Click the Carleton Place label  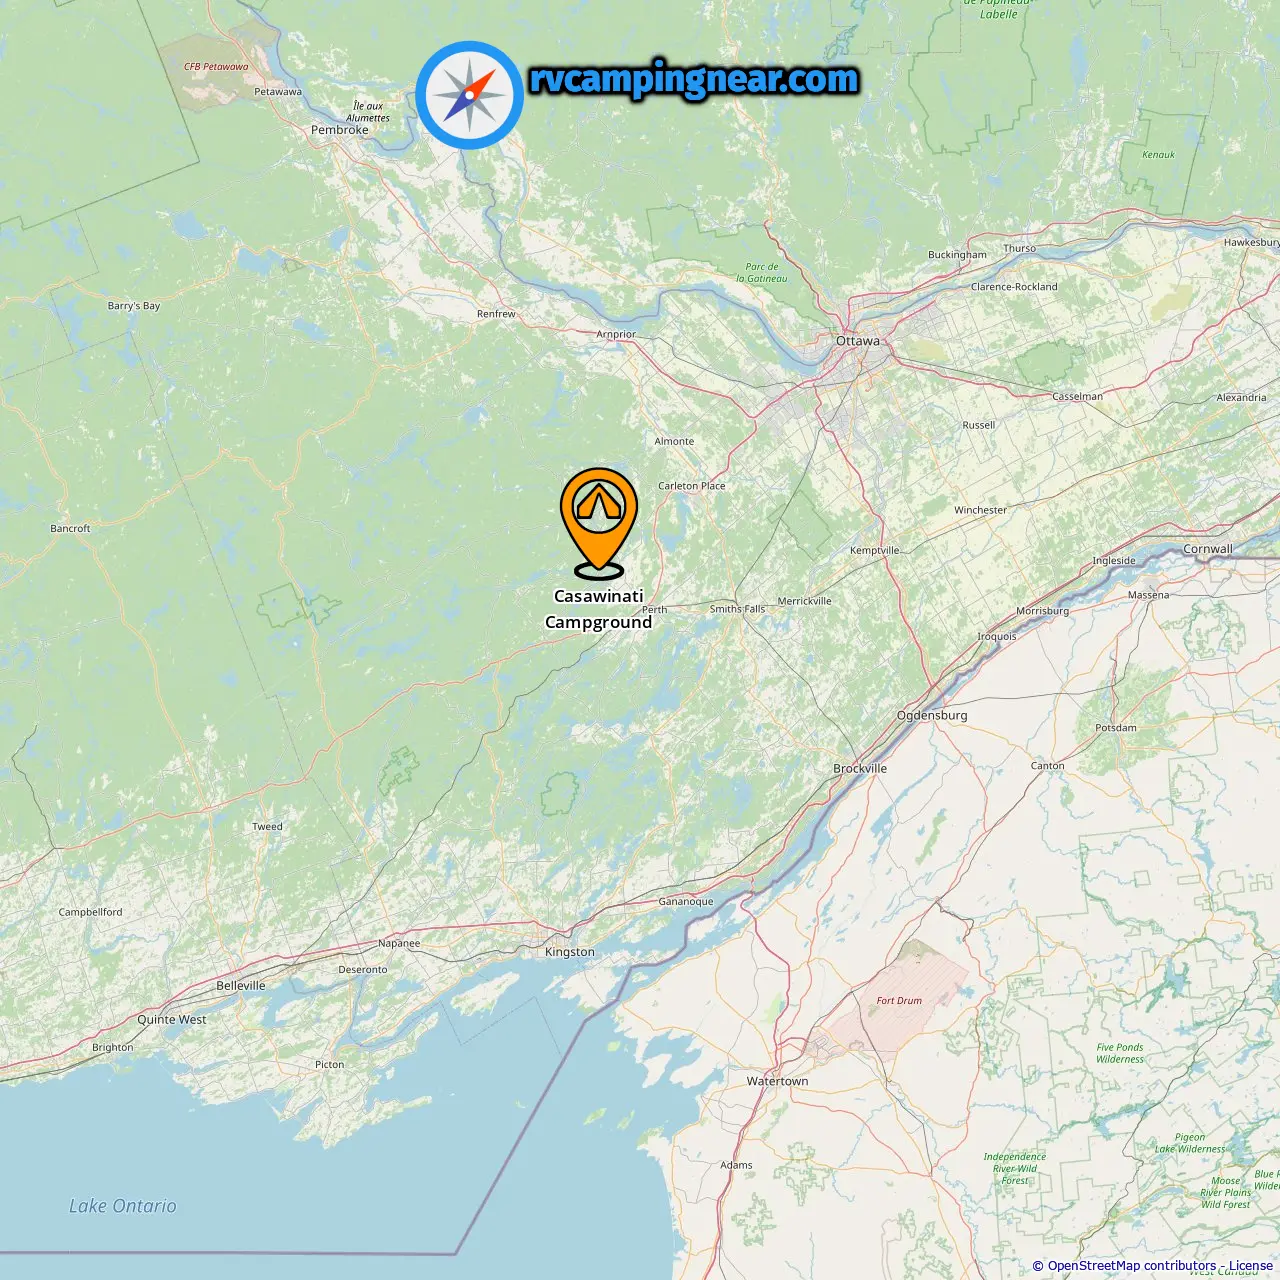coord(692,486)
